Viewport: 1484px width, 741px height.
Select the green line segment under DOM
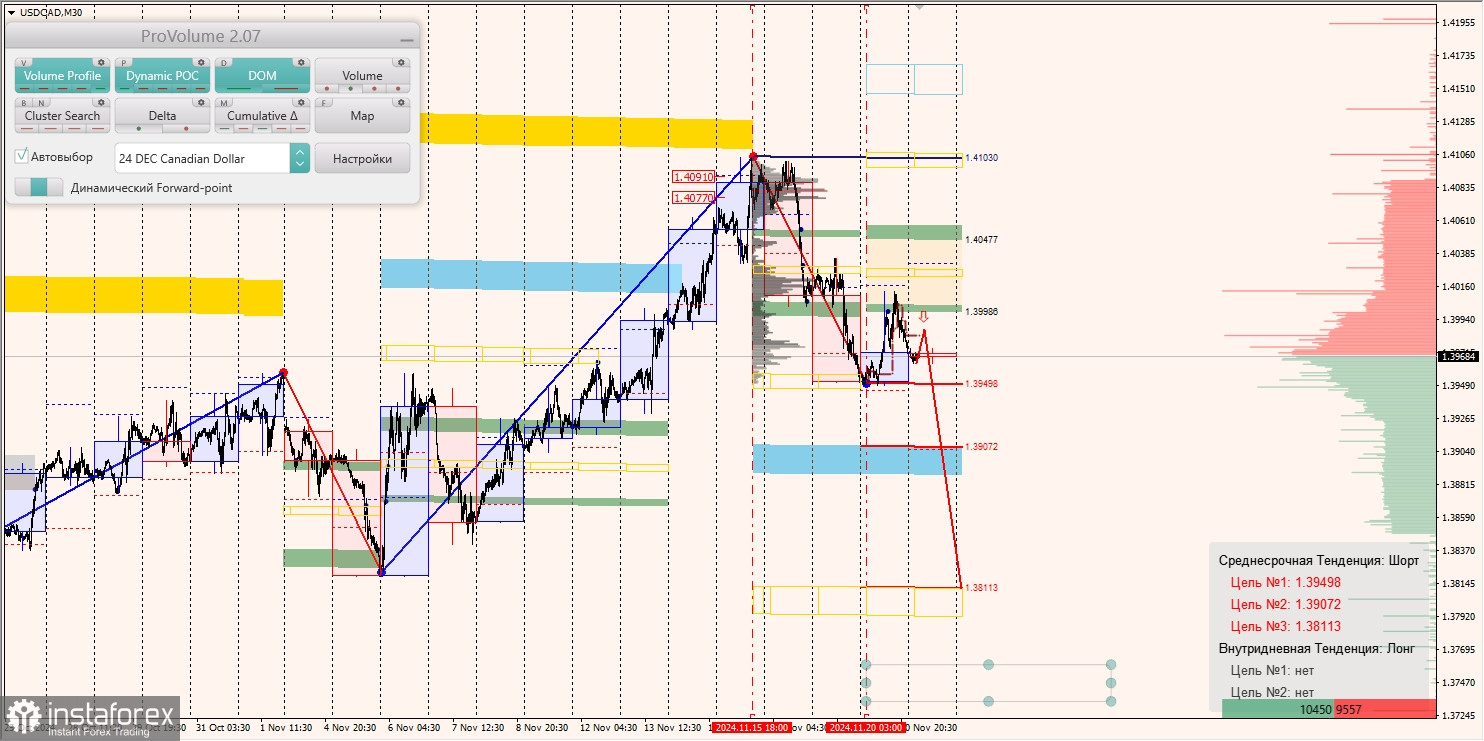tap(239, 89)
